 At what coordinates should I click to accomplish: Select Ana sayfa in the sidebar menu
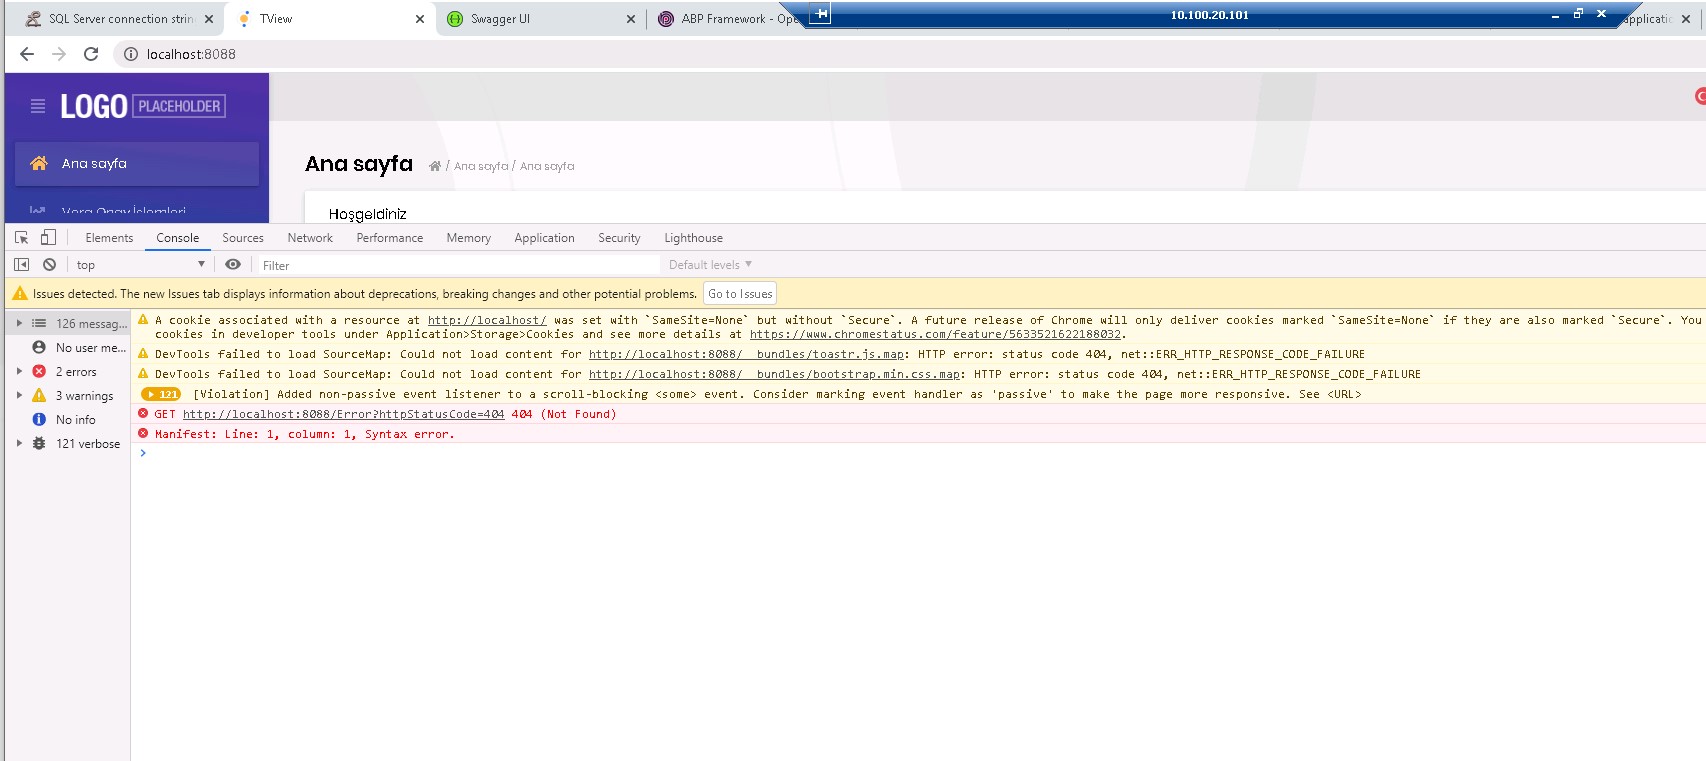point(94,163)
